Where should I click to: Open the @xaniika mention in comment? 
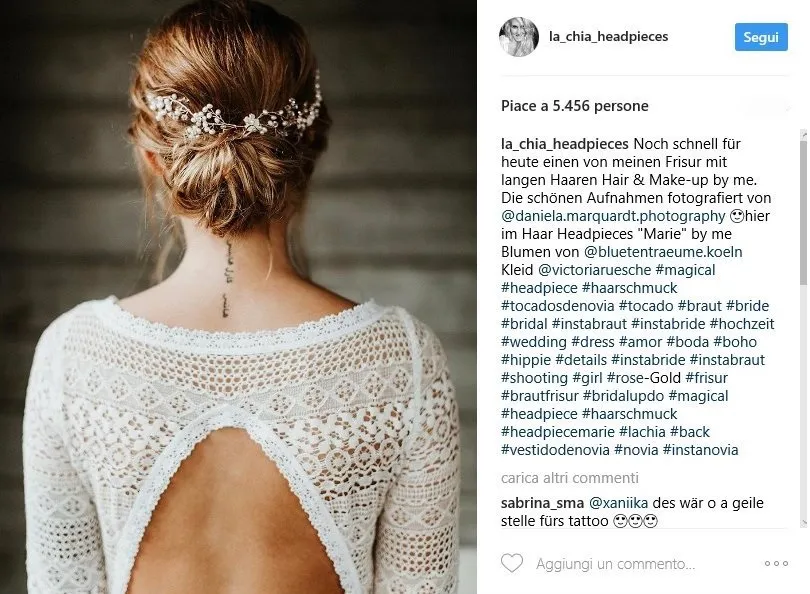[618, 503]
